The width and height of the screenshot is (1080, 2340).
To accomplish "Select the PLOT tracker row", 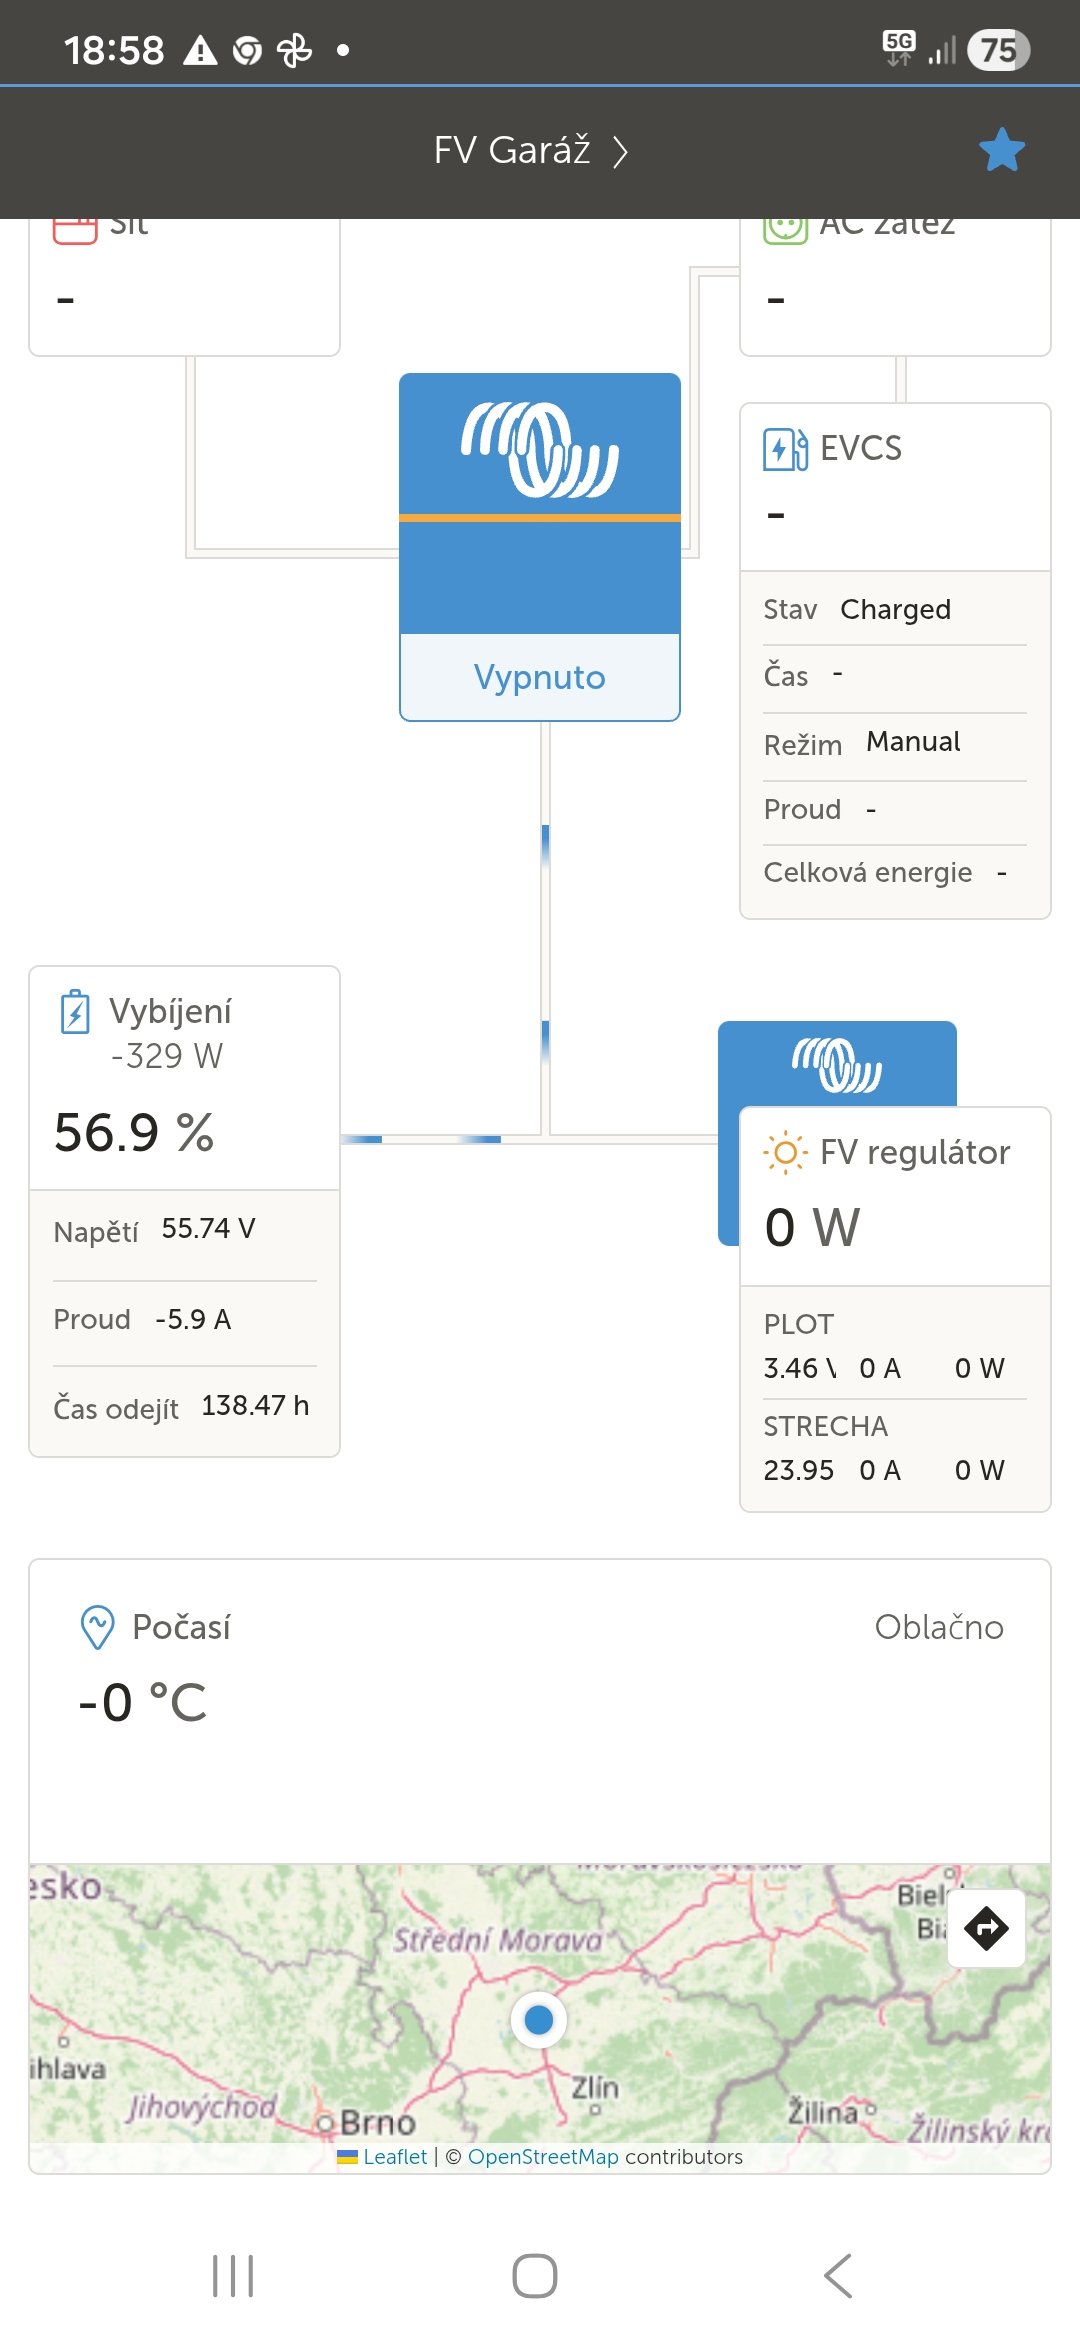I will [x=895, y=1346].
